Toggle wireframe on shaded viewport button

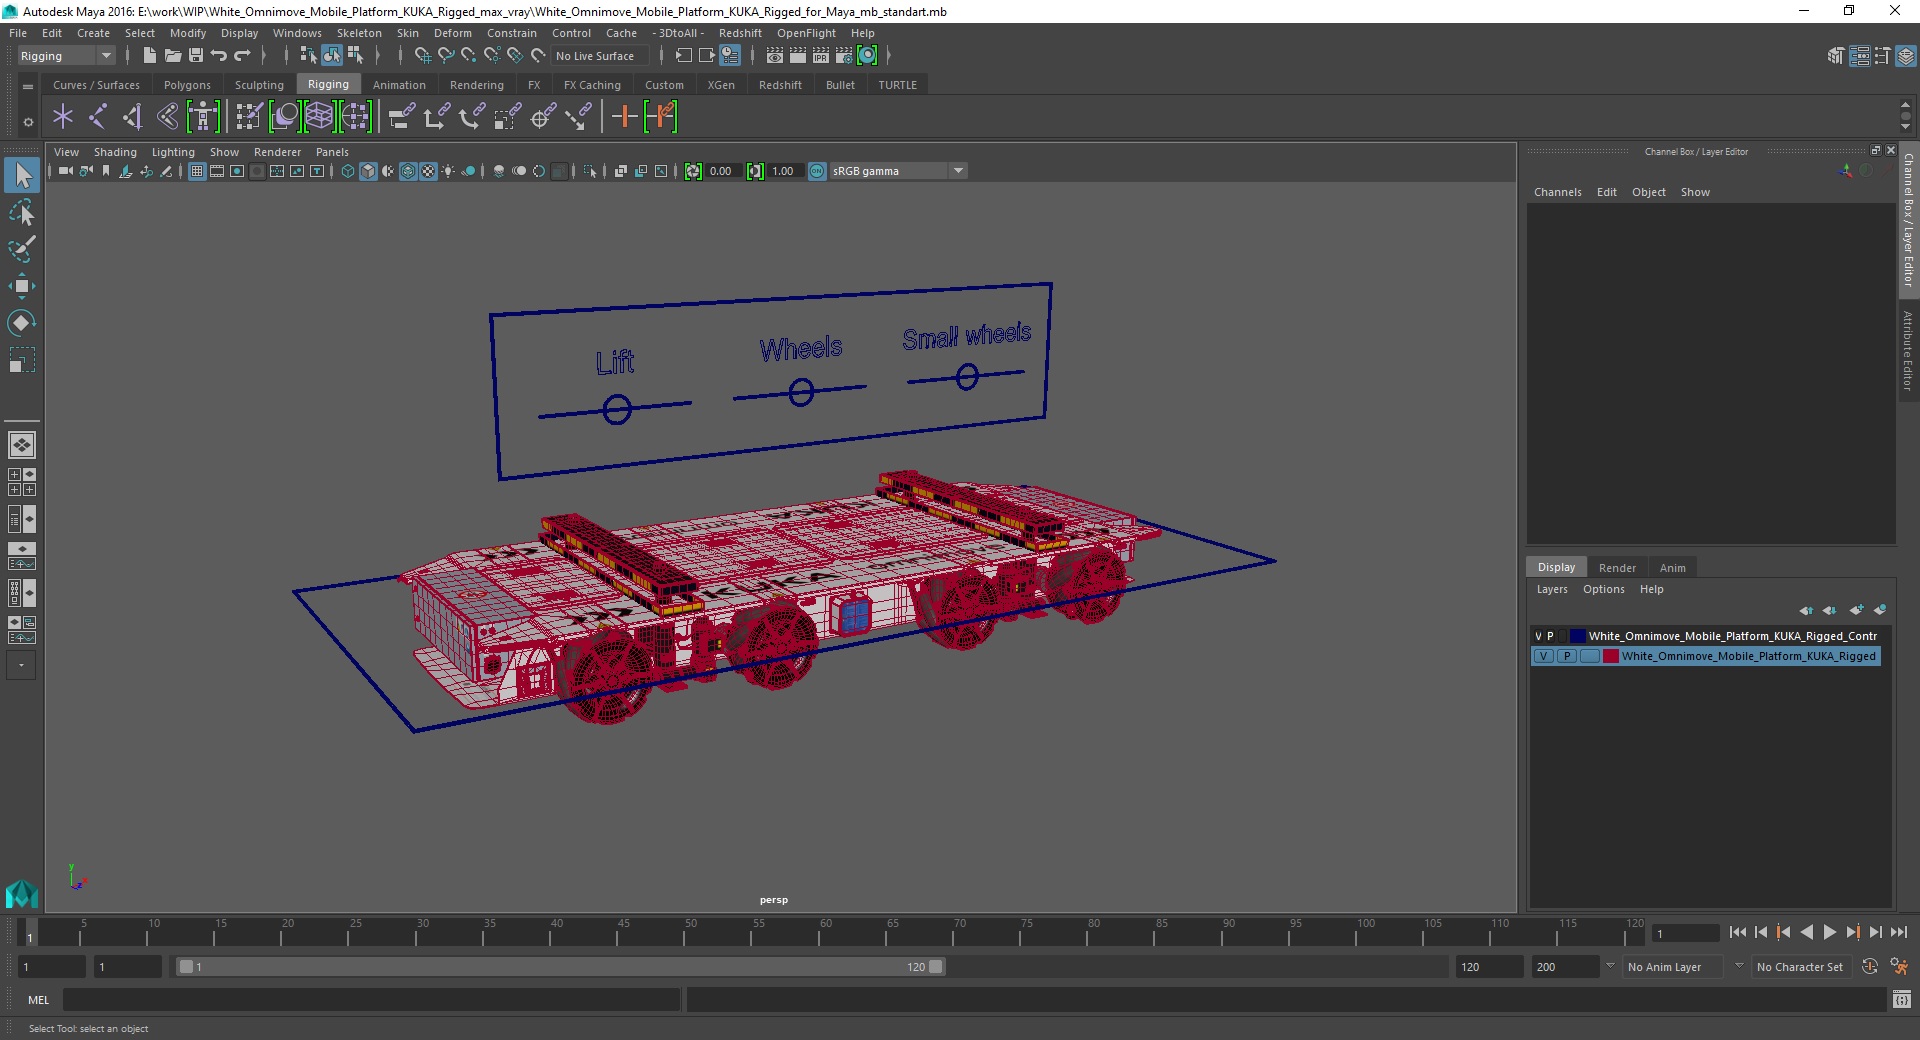click(x=408, y=171)
